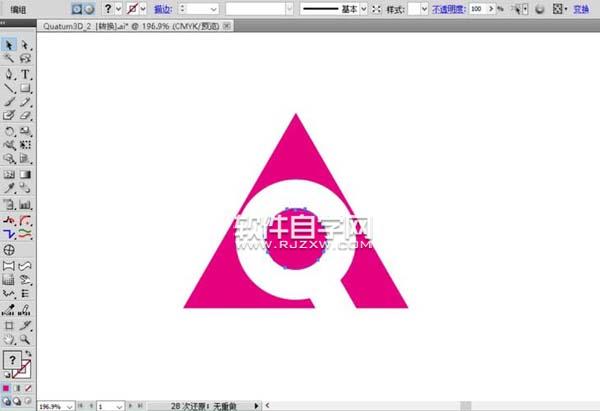Select the Artboard tool

(x=9, y=326)
